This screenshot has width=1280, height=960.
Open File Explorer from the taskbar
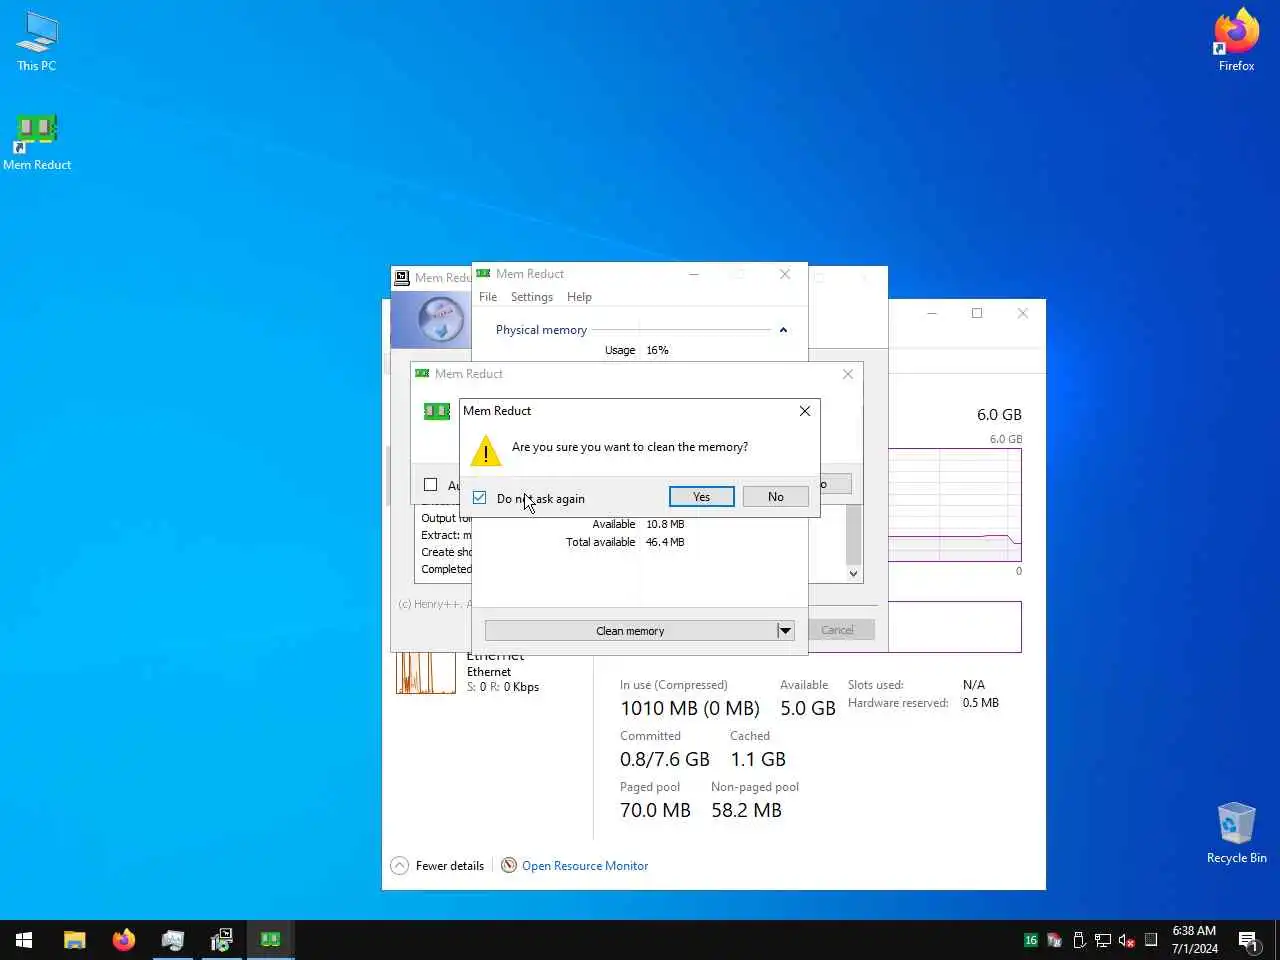coord(75,940)
